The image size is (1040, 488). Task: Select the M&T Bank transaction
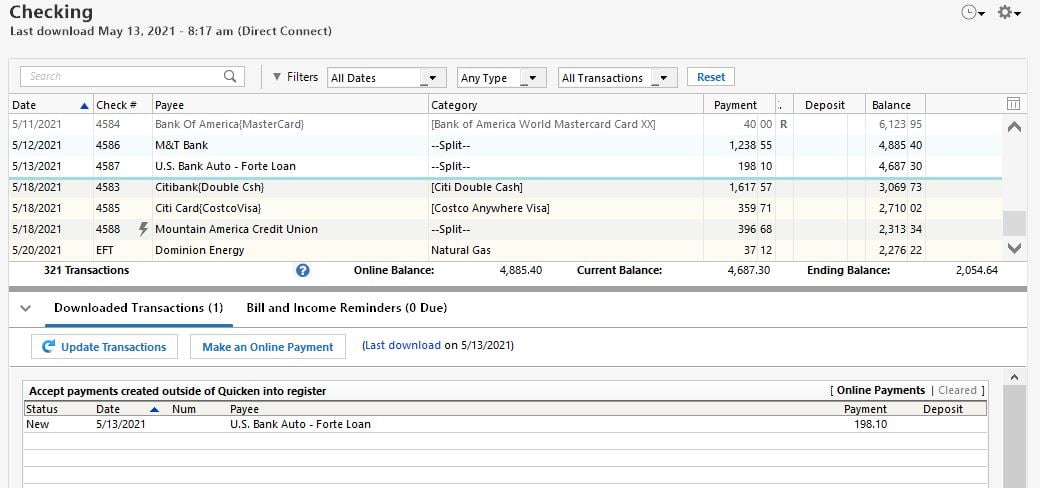[505, 145]
